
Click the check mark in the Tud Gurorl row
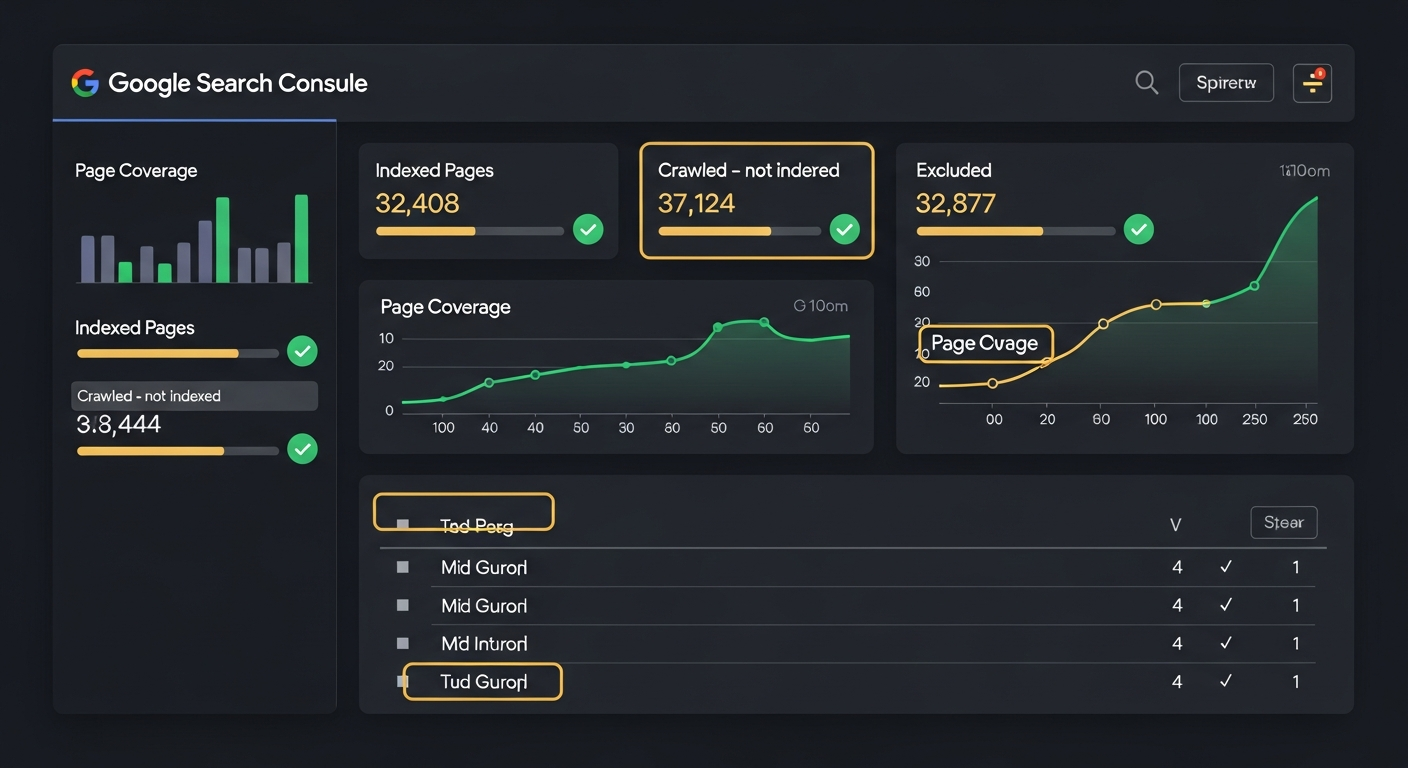(x=1226, y=681)
